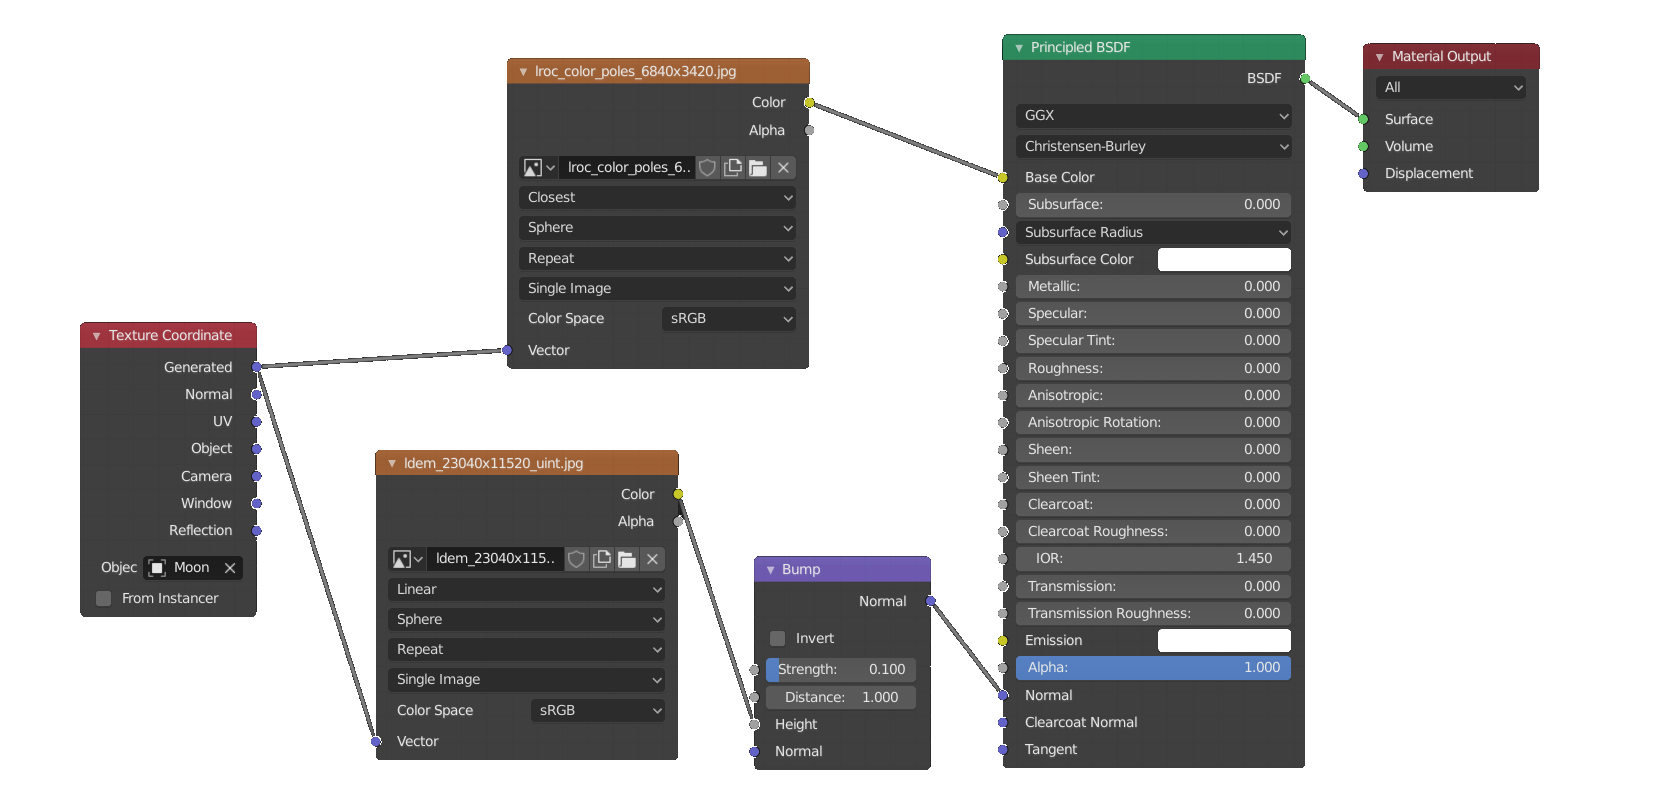Open image folder icon in ldem_23040x11520 node

[627, 559]
